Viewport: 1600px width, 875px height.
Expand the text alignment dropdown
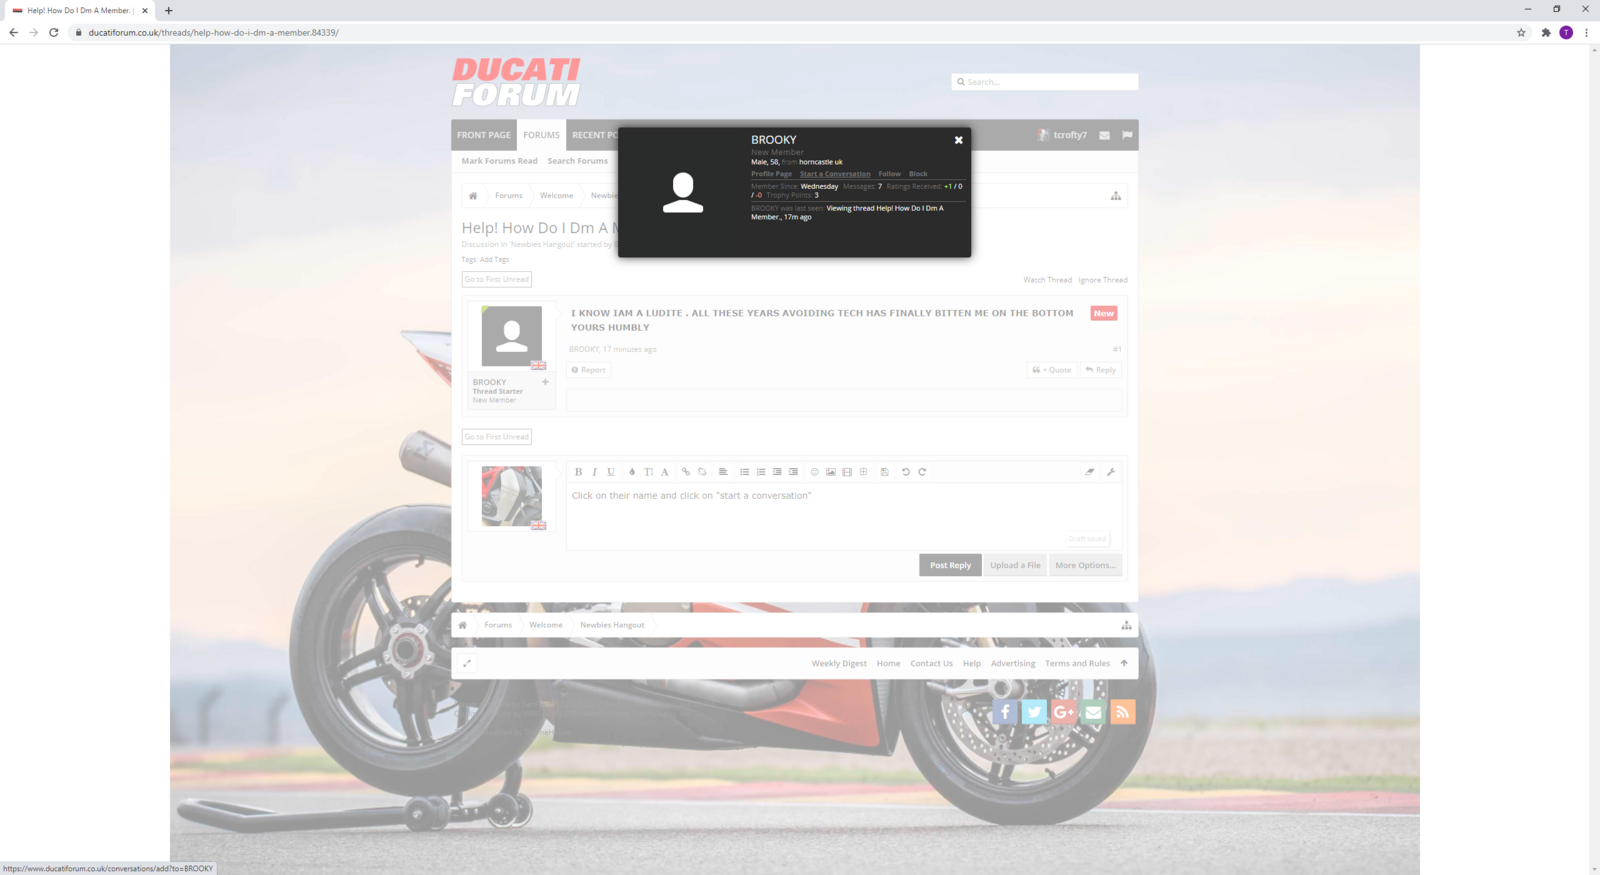coord(723,472)
